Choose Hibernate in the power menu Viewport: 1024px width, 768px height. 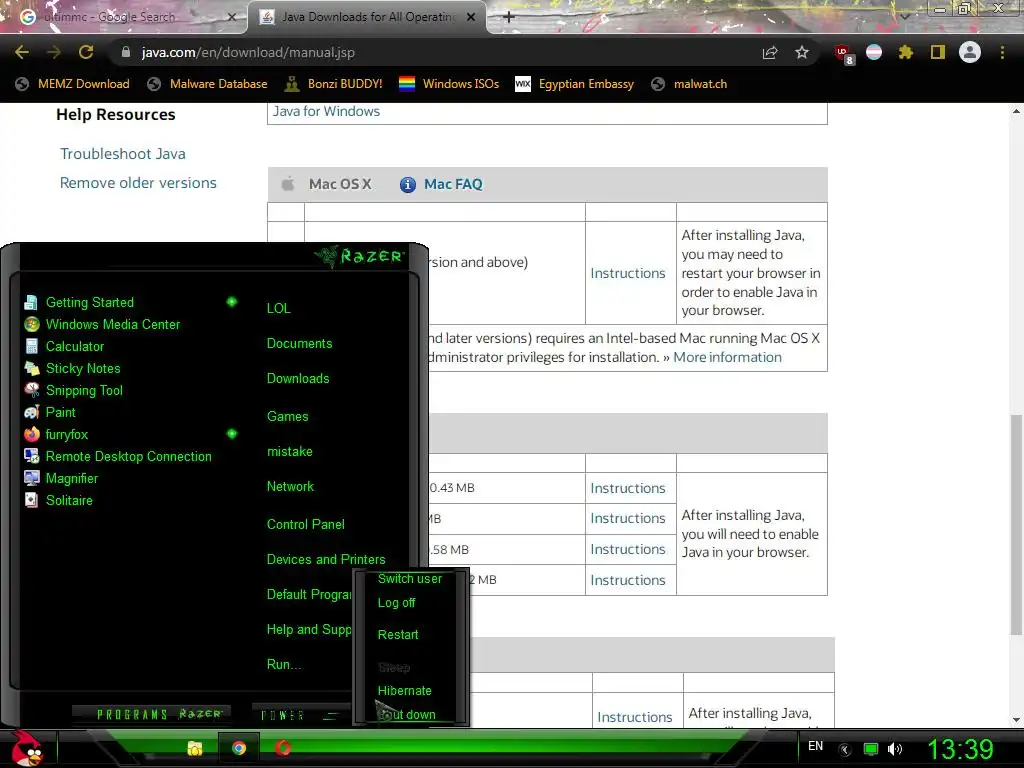(404, 691)
